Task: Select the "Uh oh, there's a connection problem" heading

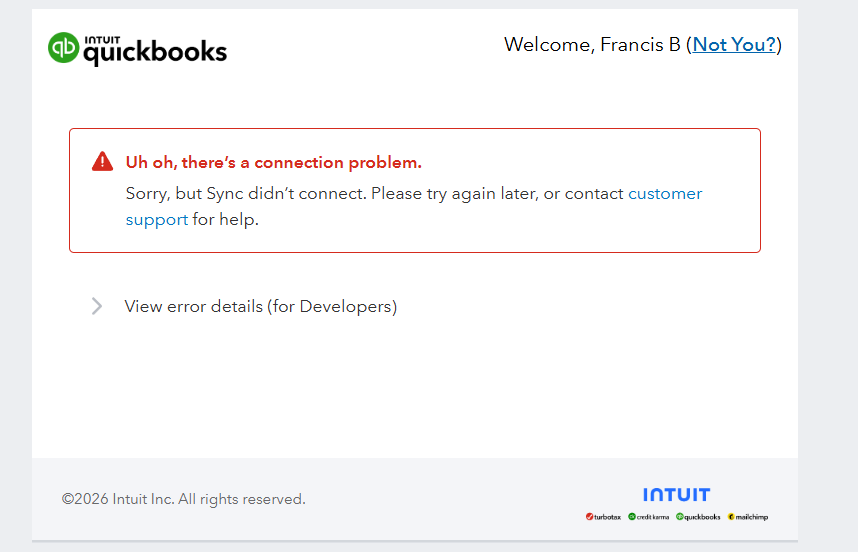Action: point(273,162)
